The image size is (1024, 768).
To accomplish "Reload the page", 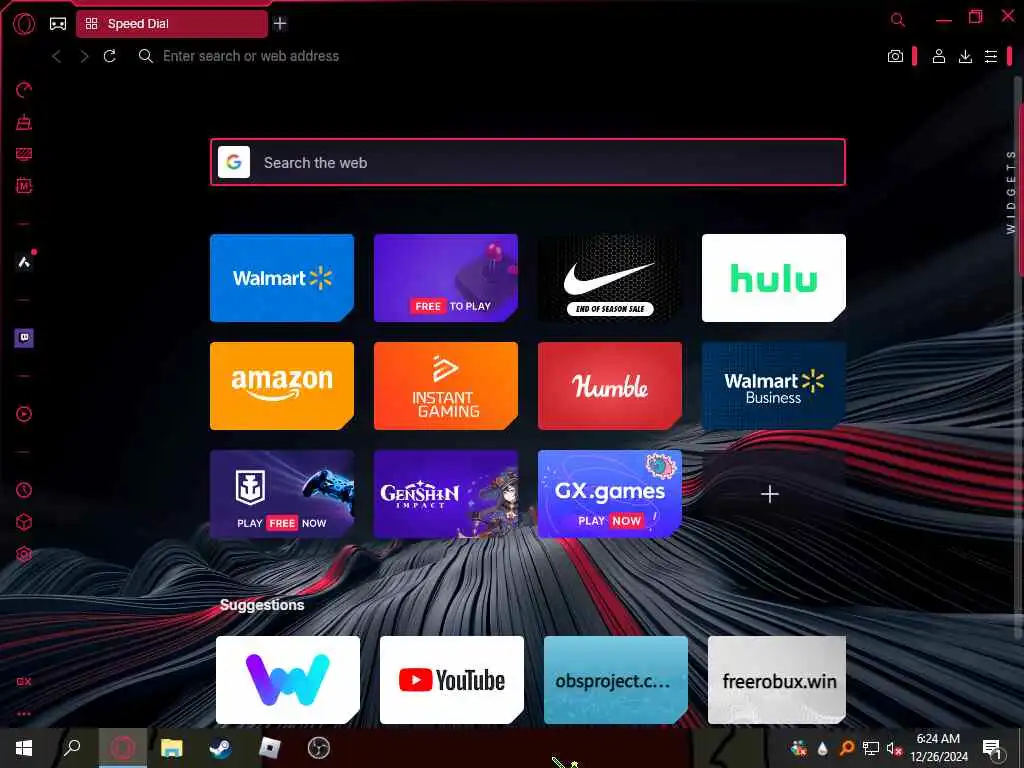I will tap(110, 56).
